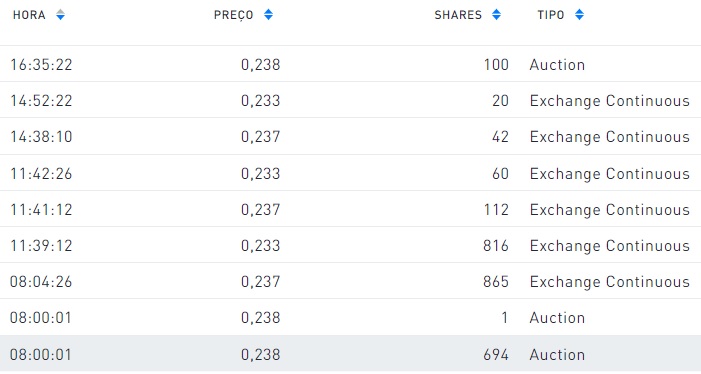701x374 pixels.
Task: Select the 14:38:10 trade row
Action: pyautogui.click(x=350, y=136)
